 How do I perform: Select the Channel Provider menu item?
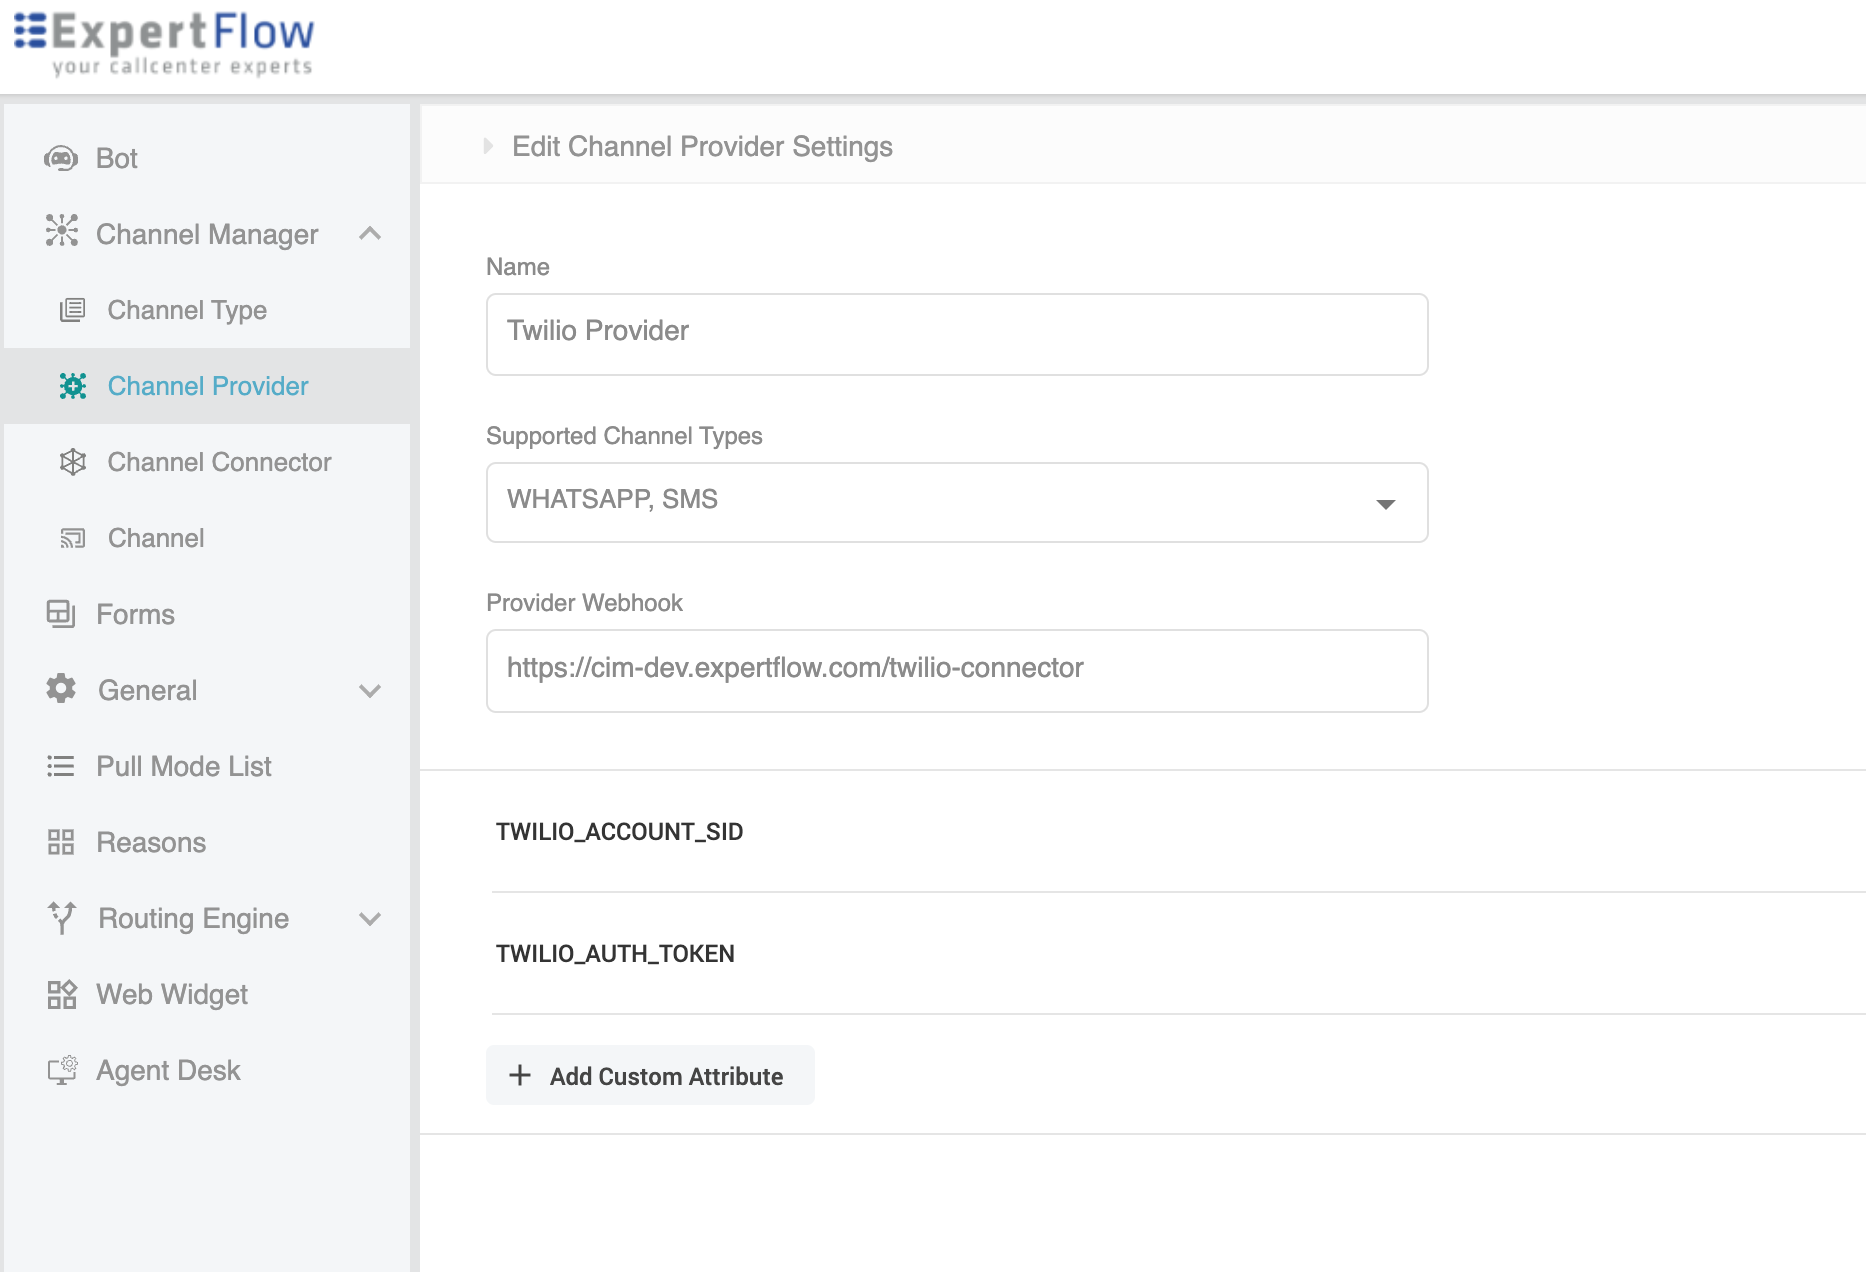coord(207,386)
